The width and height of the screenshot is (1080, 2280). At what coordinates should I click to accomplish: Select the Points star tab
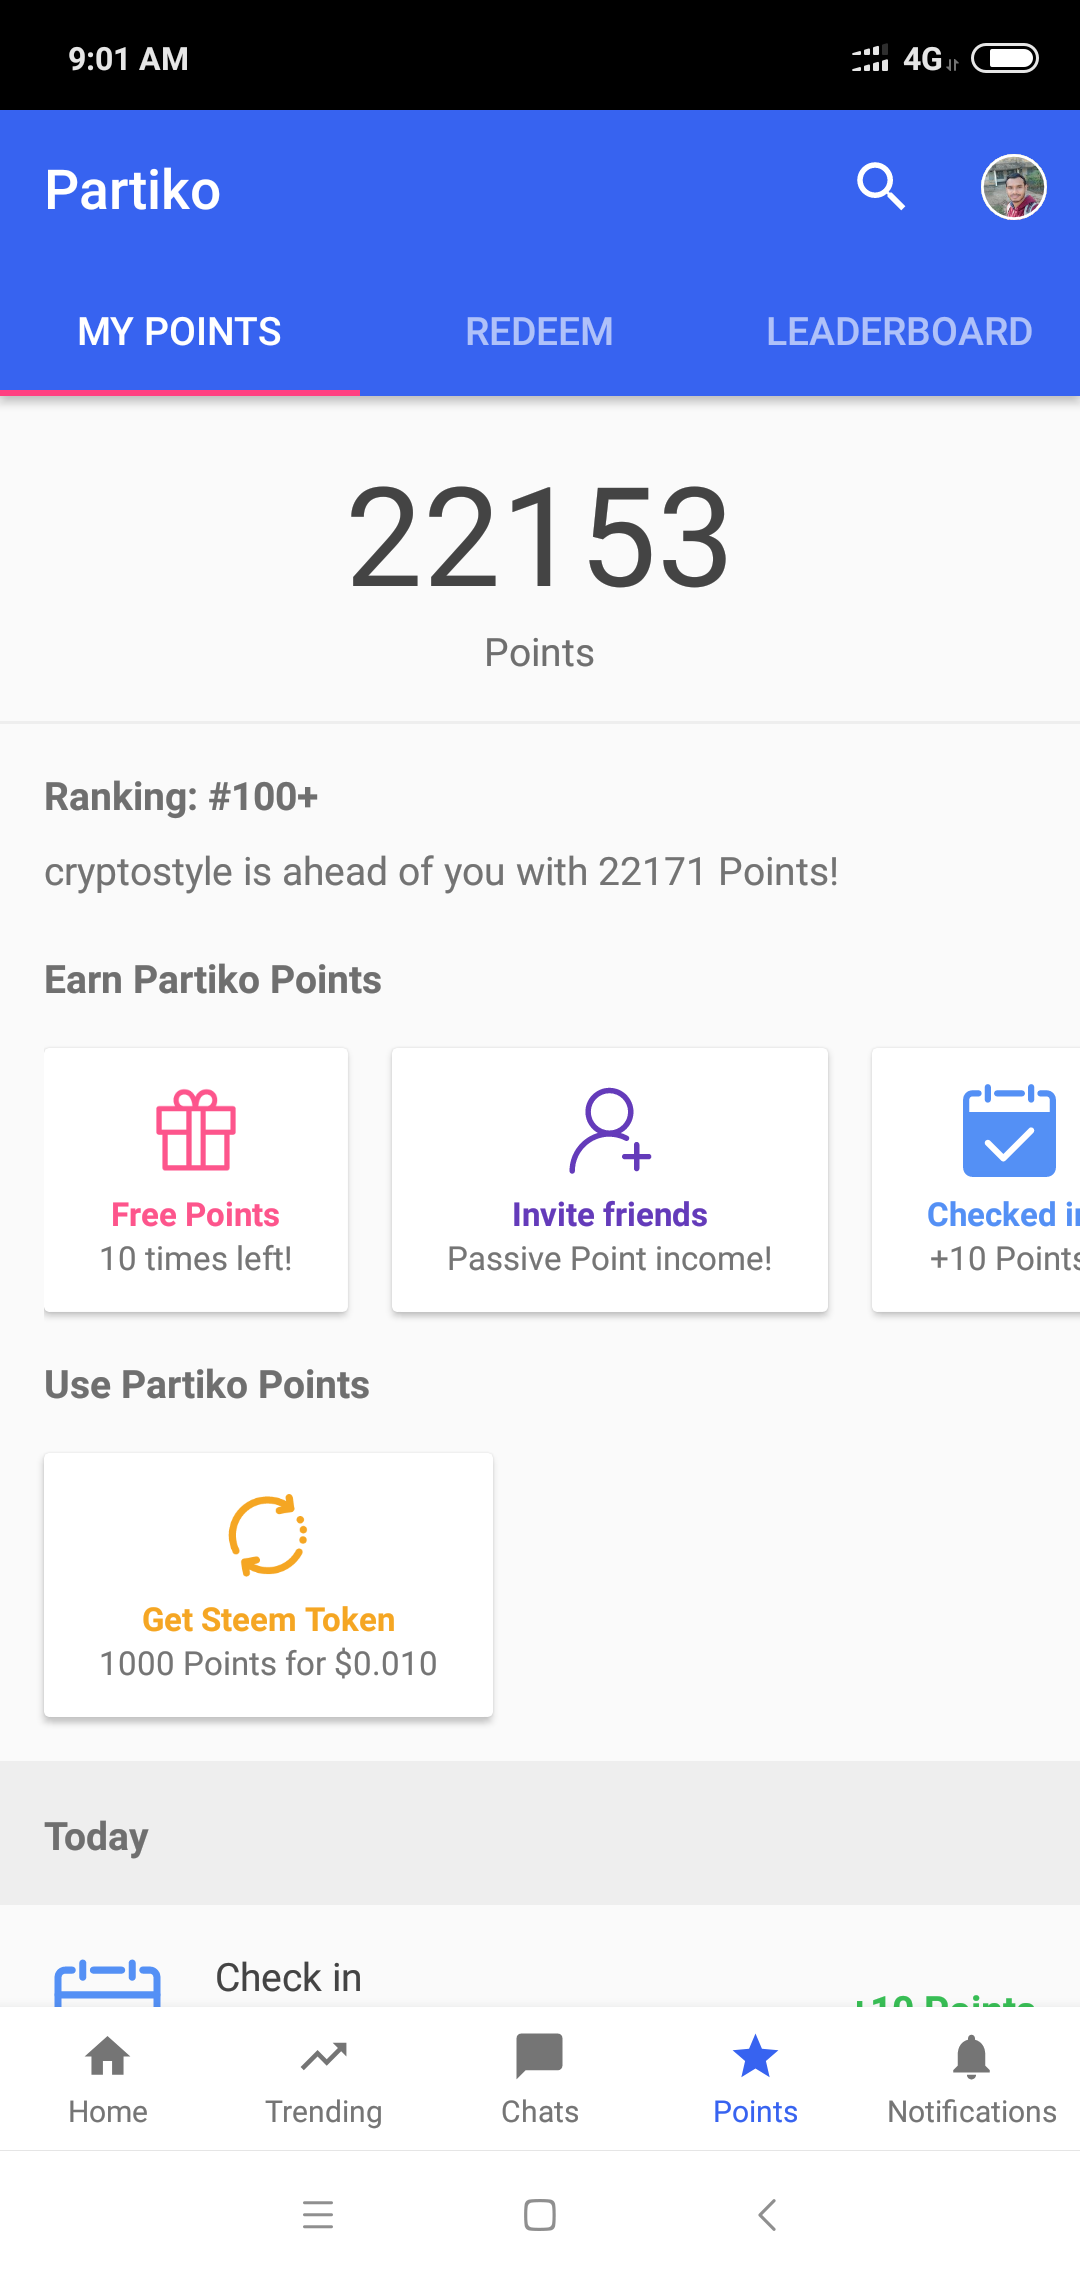pos(755,2078)
